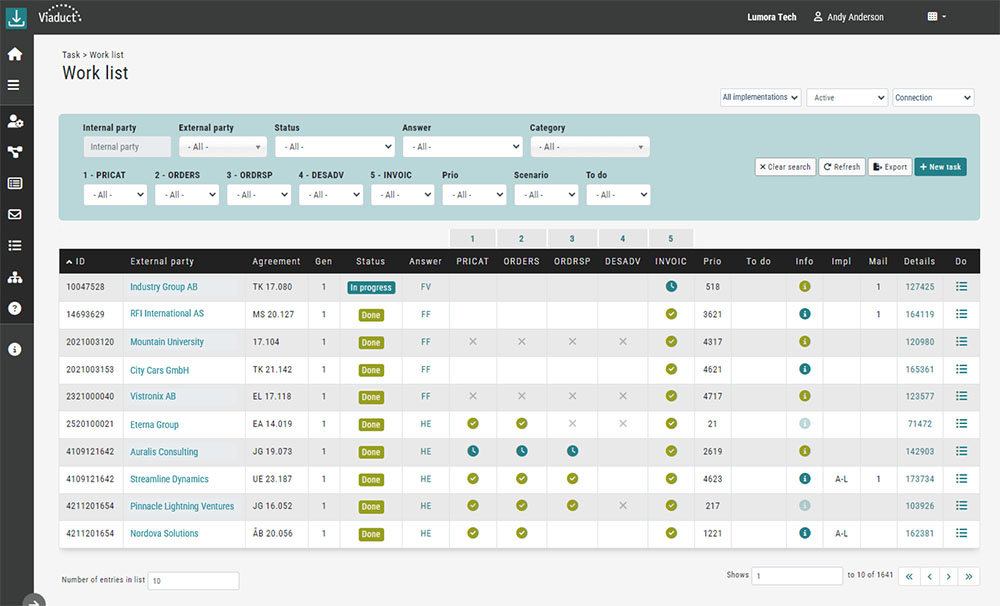The height and width of the screenshot is (606, 1000).
Task: Open the help question mark icon
Action: [x=15, y=308]
